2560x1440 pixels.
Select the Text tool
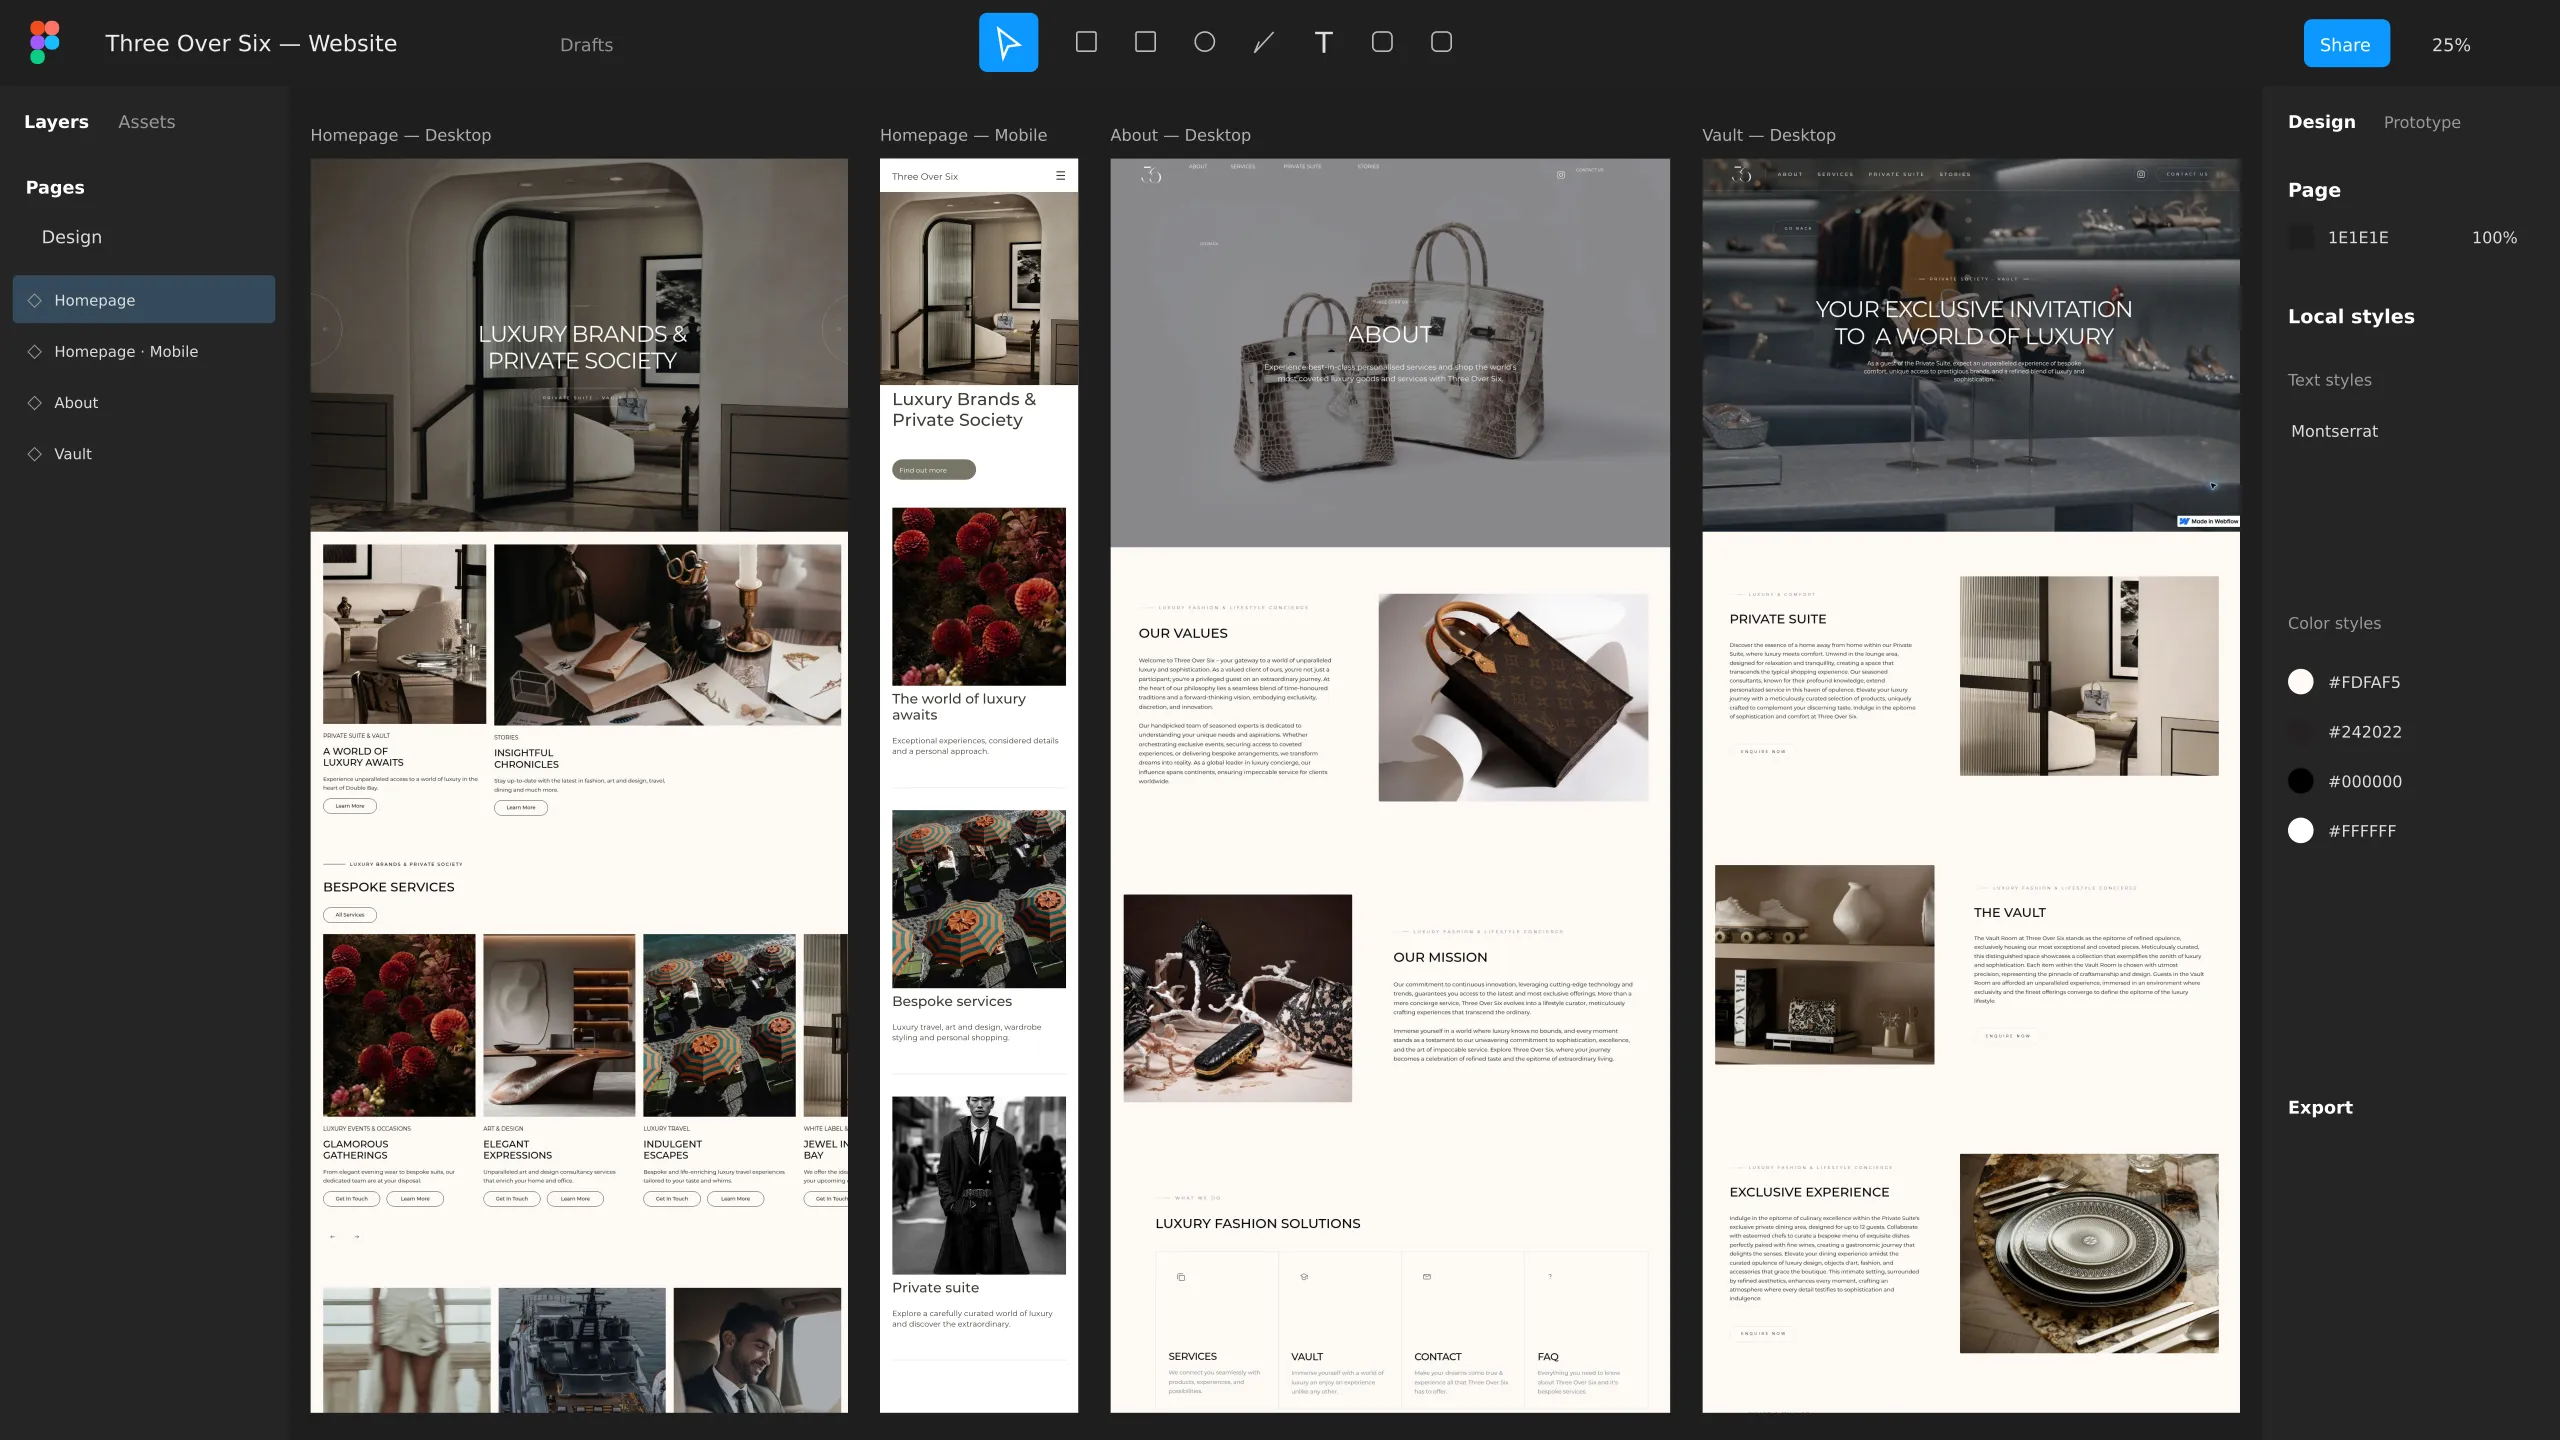coord(1323,42)
